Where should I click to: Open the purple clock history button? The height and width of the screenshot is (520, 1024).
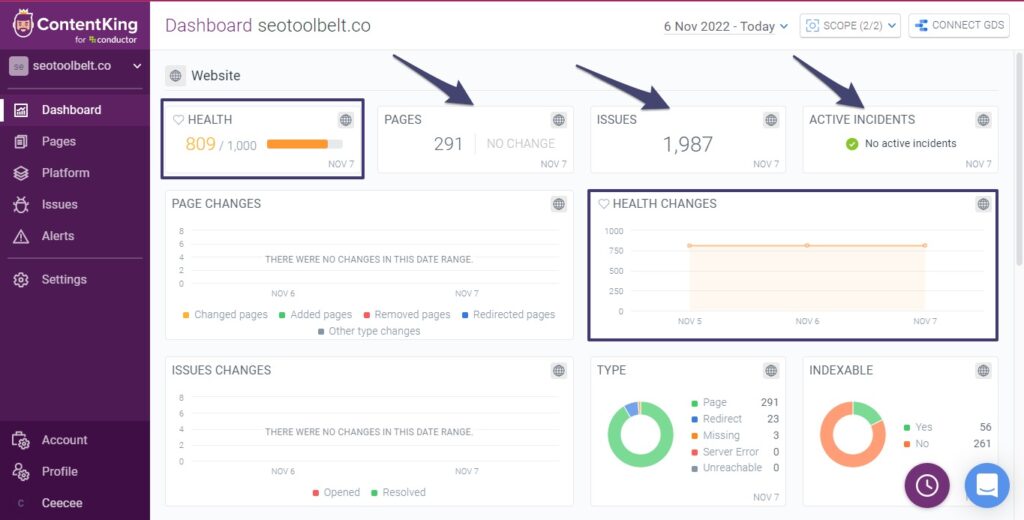point(927,485)
